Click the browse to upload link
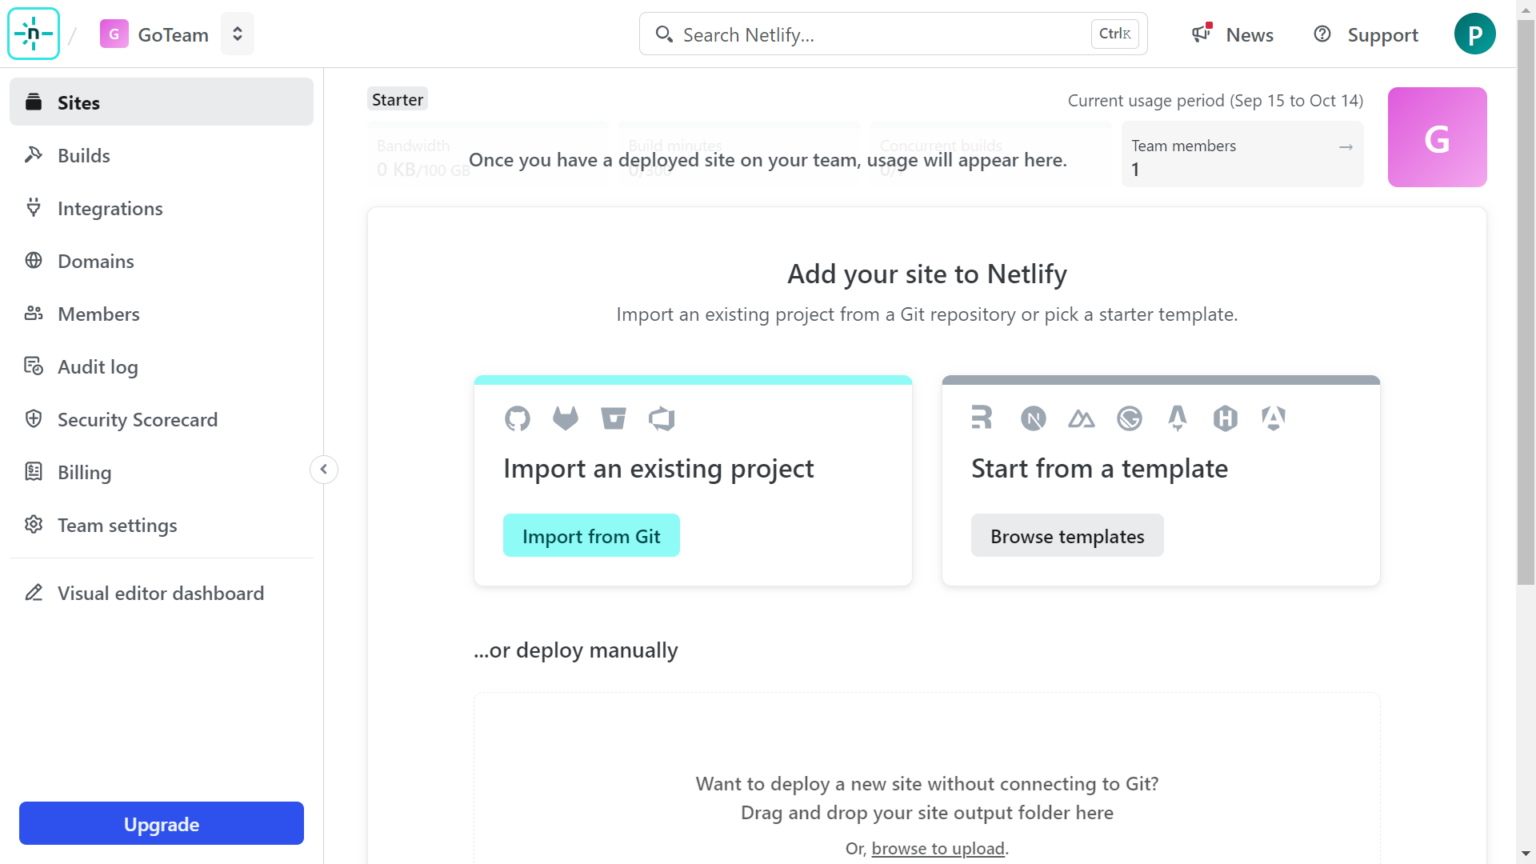Screen dimensions: 1536x864 pyautogui.click(x=938, y=848)
